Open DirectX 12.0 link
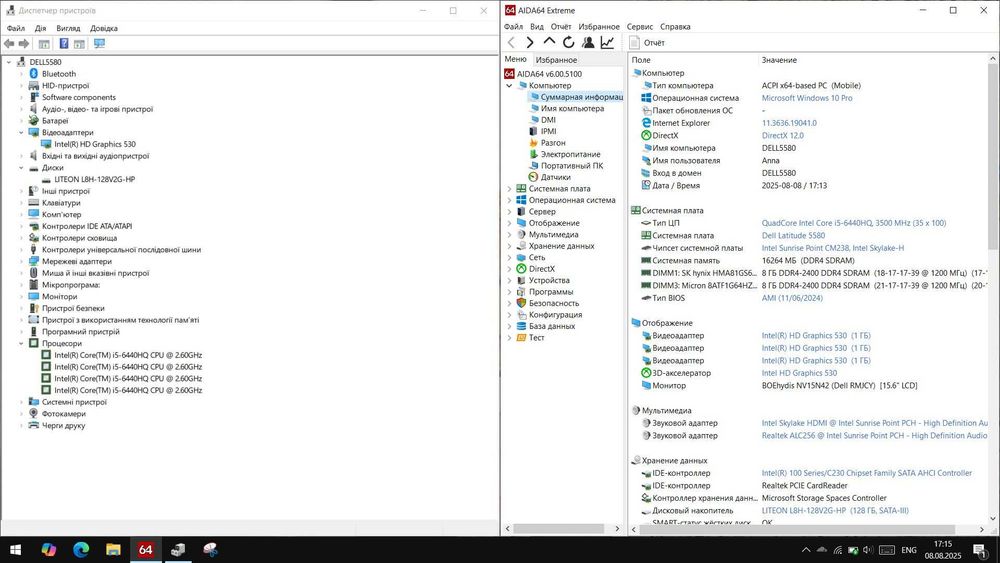 click(x=783, y=135)
